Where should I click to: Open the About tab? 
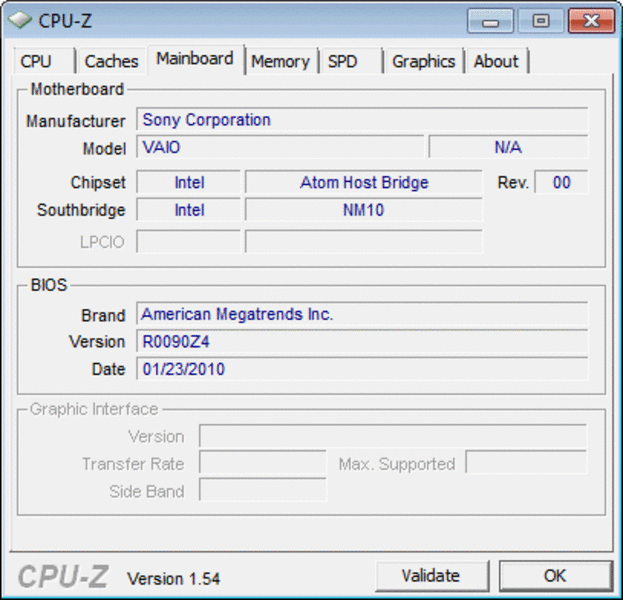[x=497, y=61]
